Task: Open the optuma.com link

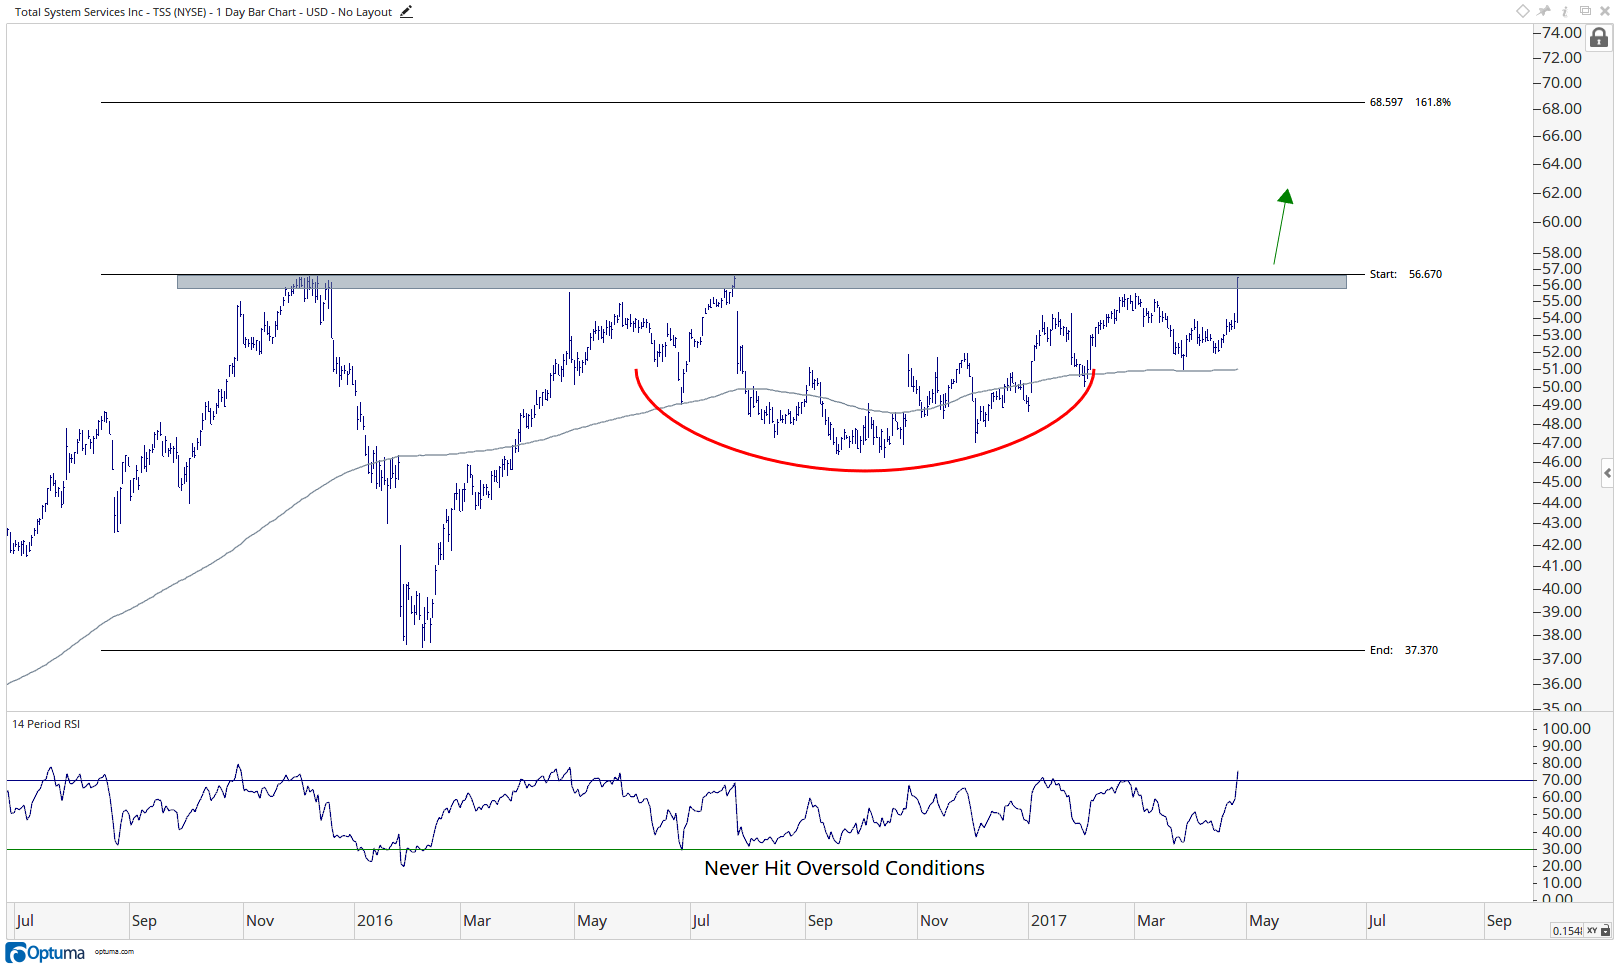Action: coord(114,952)
